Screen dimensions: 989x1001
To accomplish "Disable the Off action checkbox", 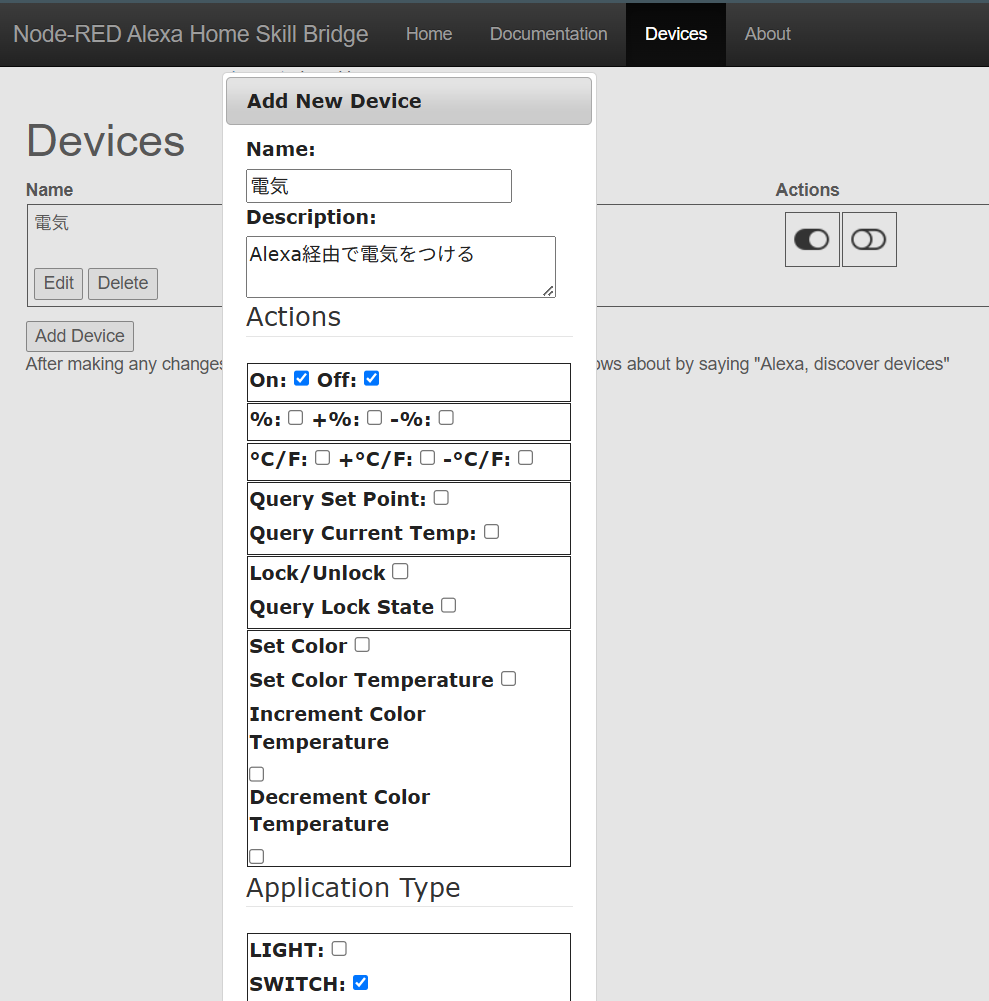I will pos(371,377).
